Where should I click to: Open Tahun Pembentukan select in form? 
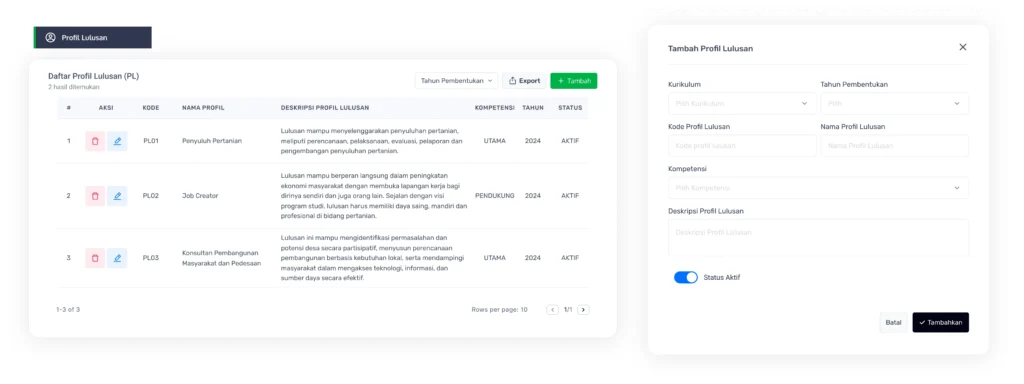click(895, 103)
